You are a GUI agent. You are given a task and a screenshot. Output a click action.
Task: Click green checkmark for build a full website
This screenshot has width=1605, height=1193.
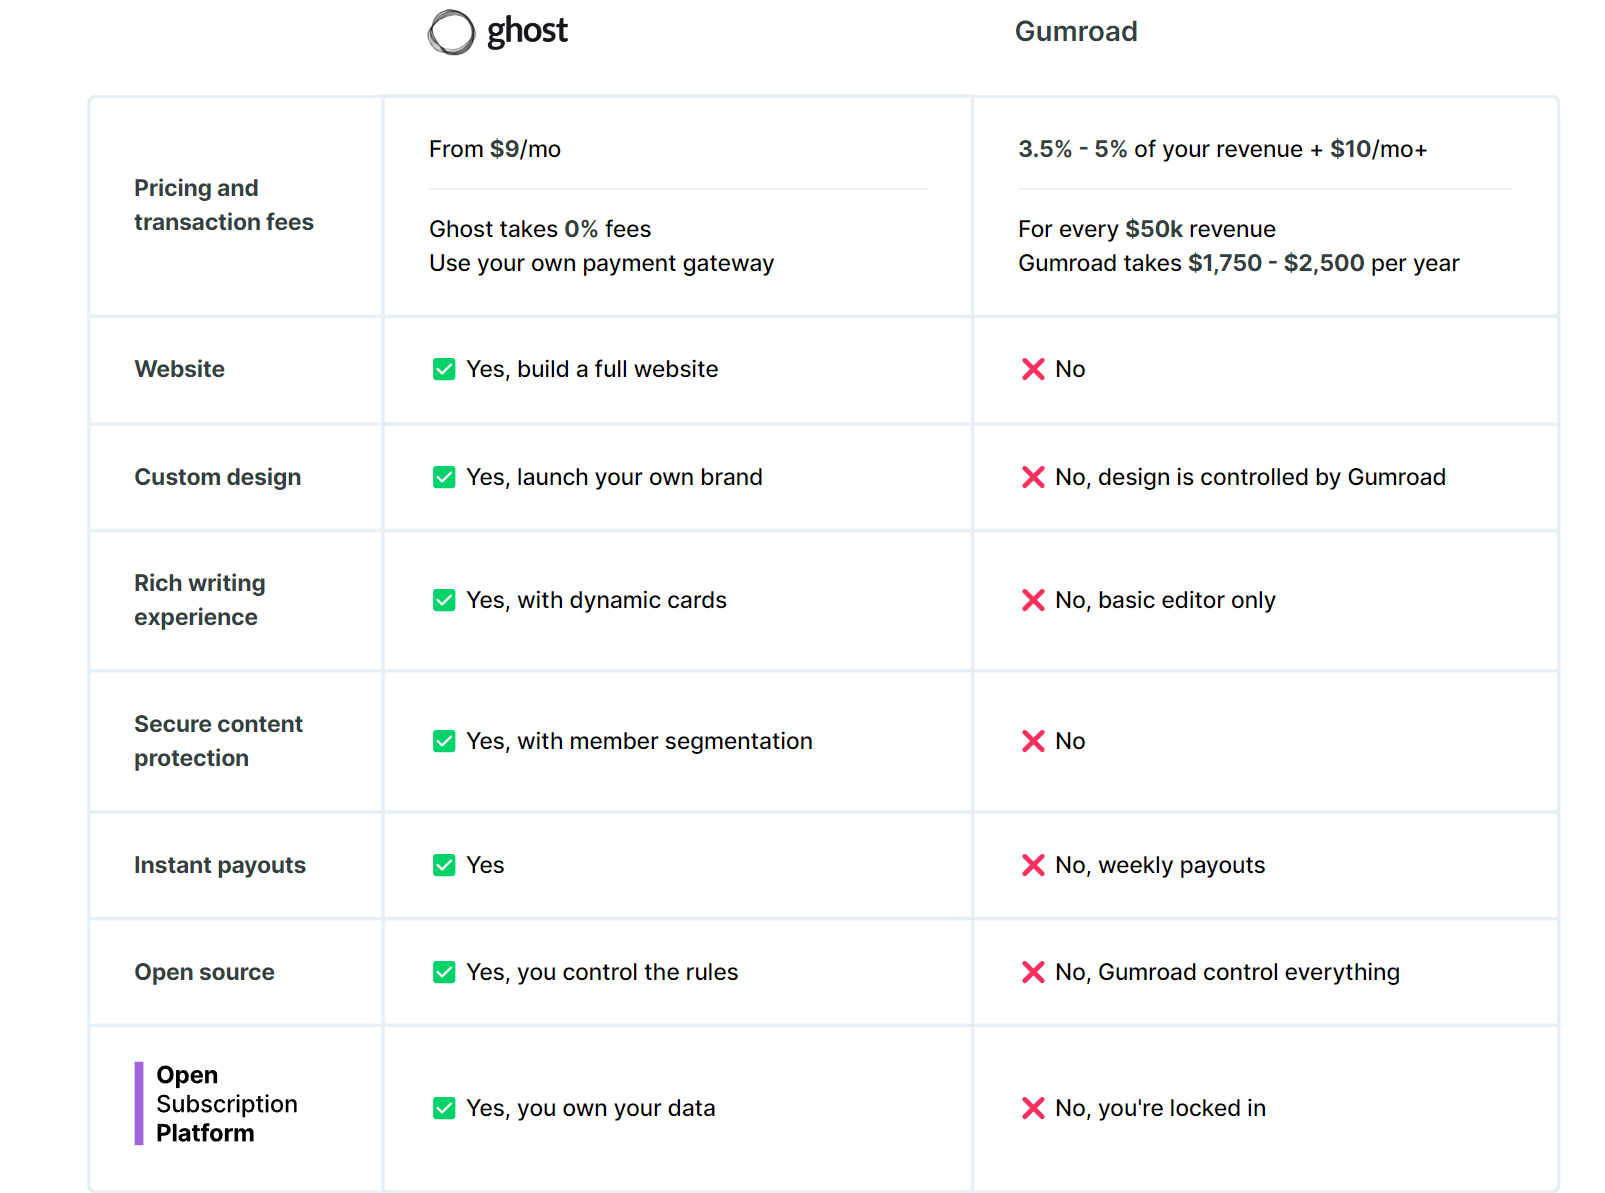click(444, 369)
